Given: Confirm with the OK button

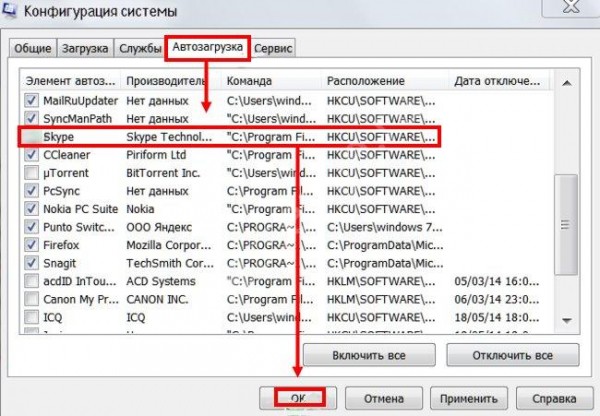Looking at the screenshot, I should point(298,398).
